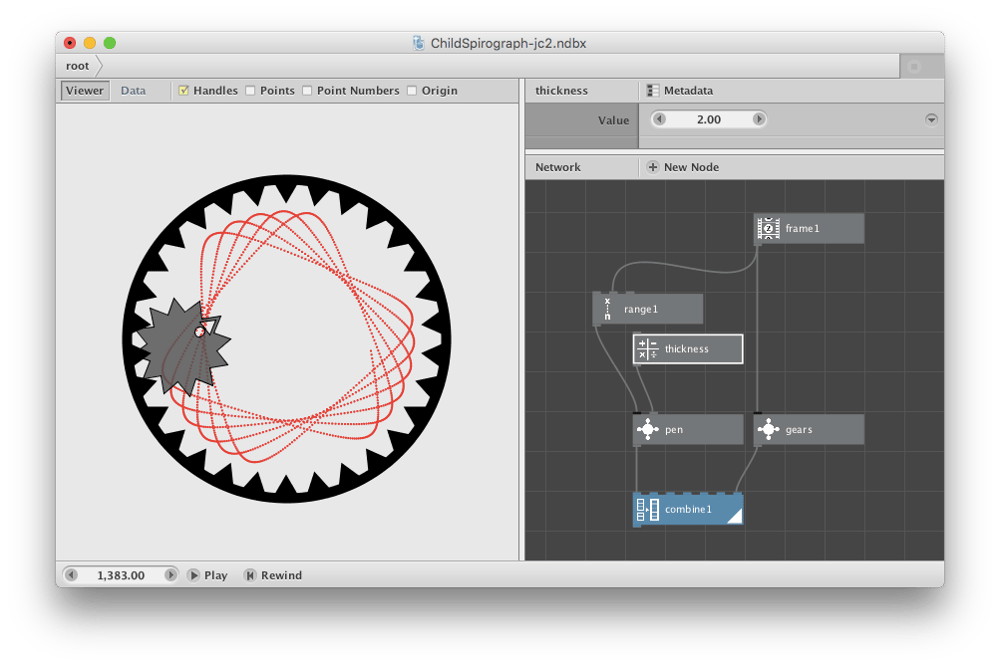
Task: Enable the Origin checkbox
Action: 412,91
